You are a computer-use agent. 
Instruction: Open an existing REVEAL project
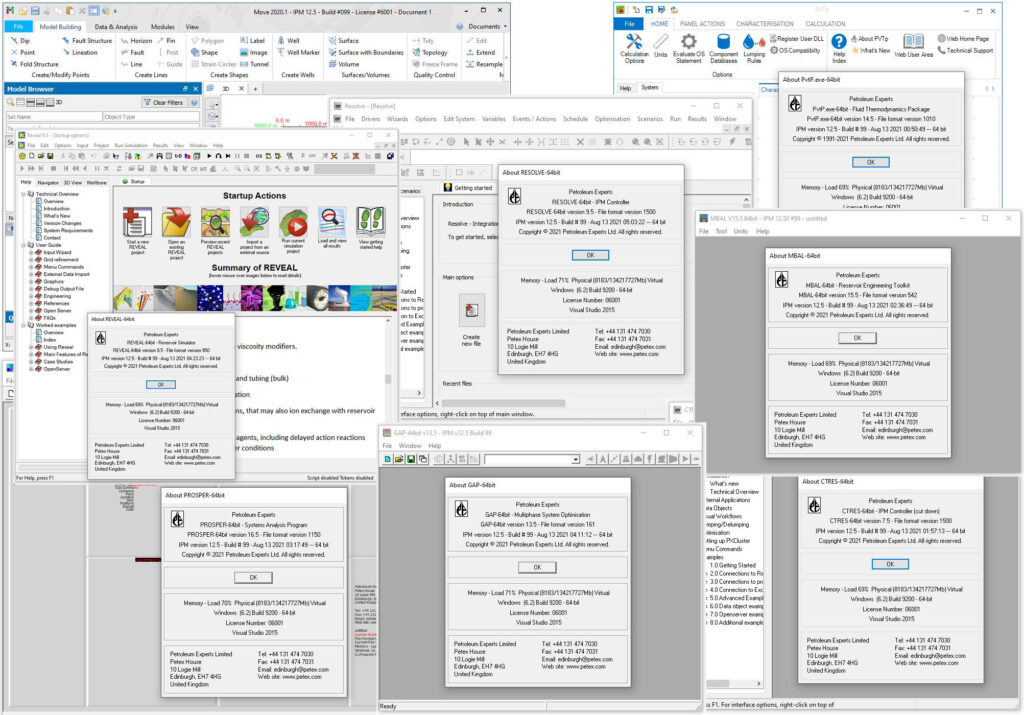(176, 223)
